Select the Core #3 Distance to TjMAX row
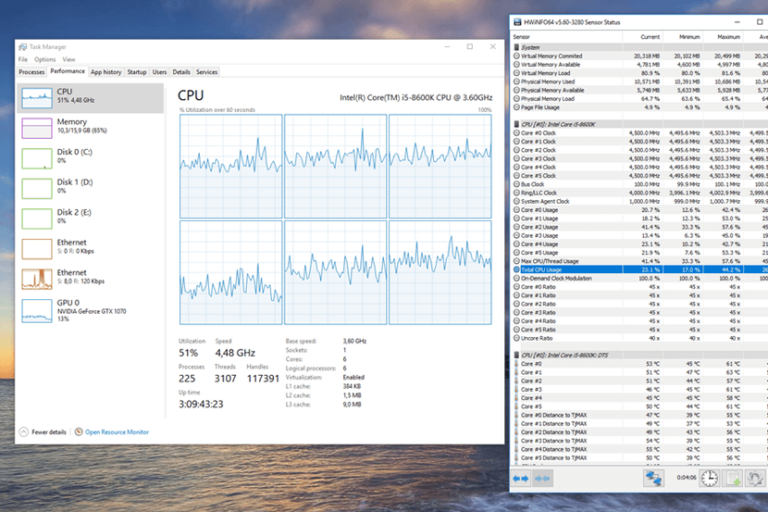Viewport: 768px width, 512px height. pyautogui.click(x=639, y=440)
